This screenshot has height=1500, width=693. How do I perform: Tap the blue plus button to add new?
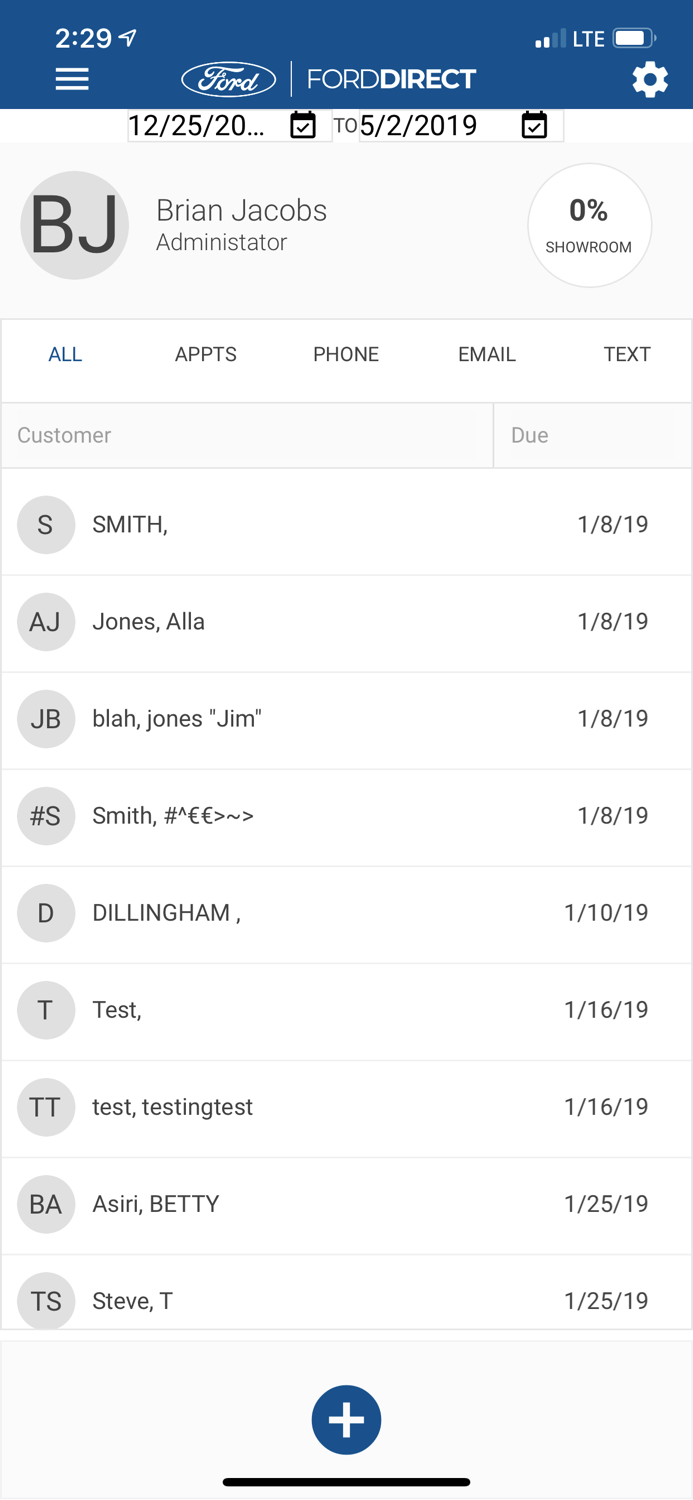346,1419
